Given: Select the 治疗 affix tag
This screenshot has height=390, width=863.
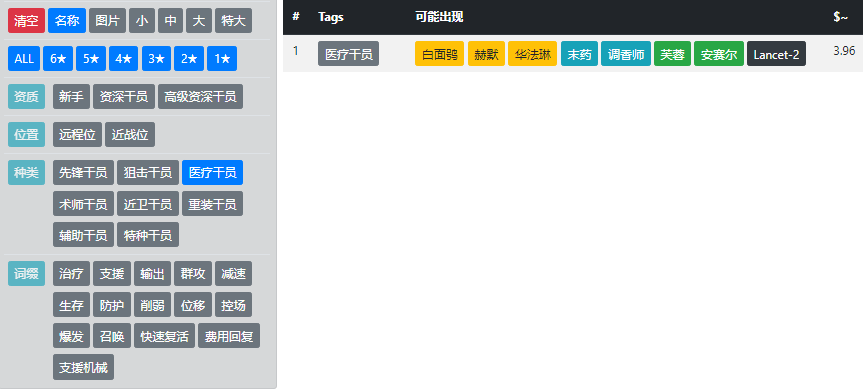Looking at the screenshot, I should (x=71, y=273).
